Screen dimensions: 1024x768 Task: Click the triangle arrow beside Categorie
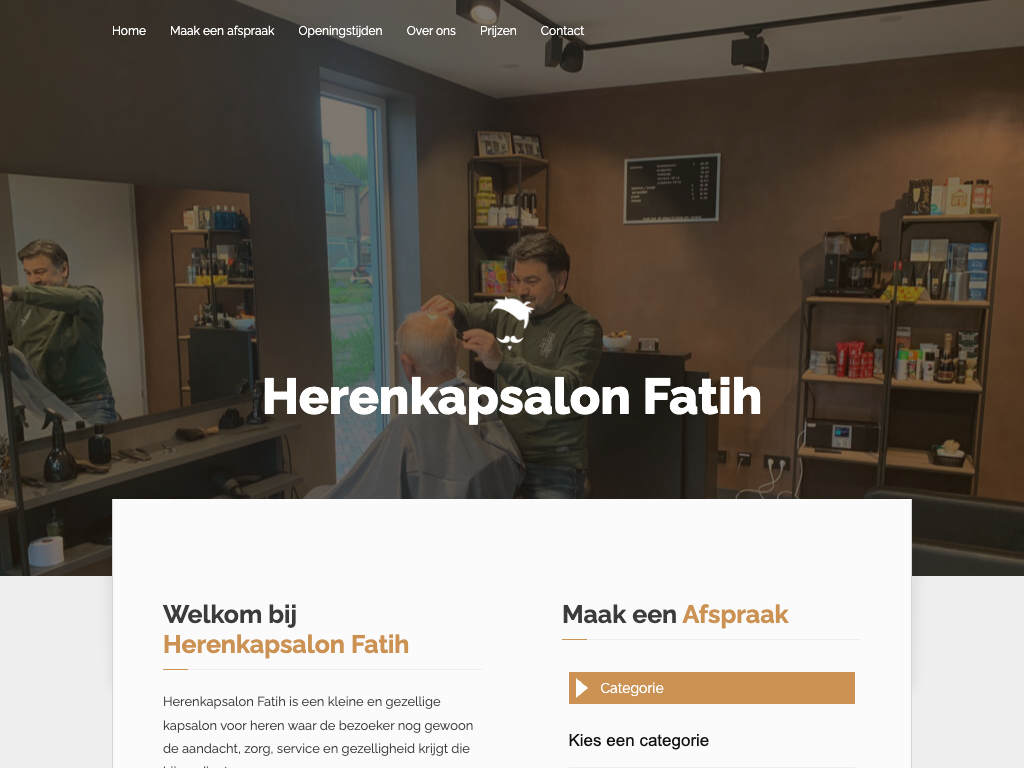pos(581,688)
